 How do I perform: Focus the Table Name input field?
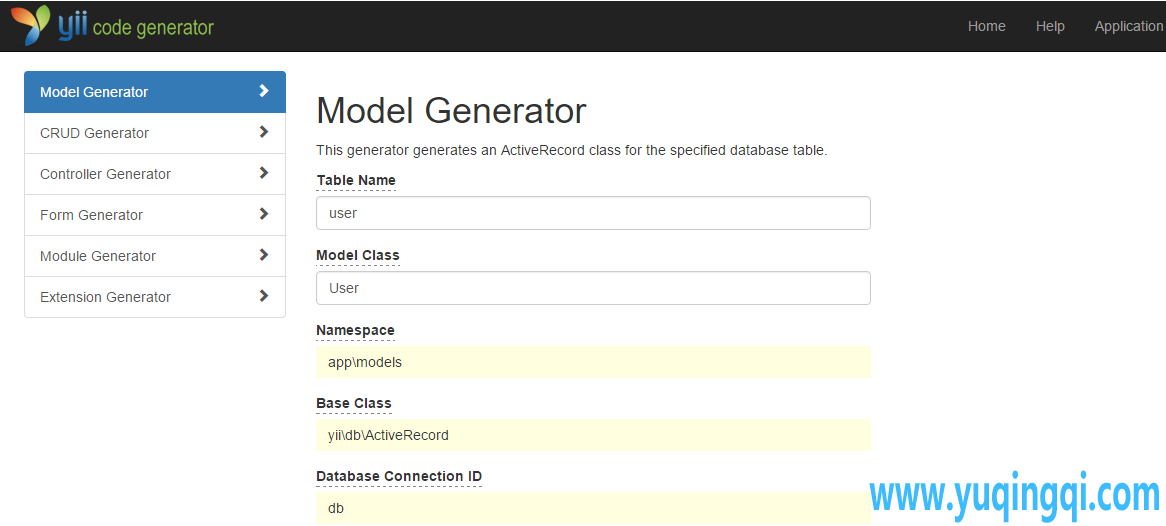point(593,213)
